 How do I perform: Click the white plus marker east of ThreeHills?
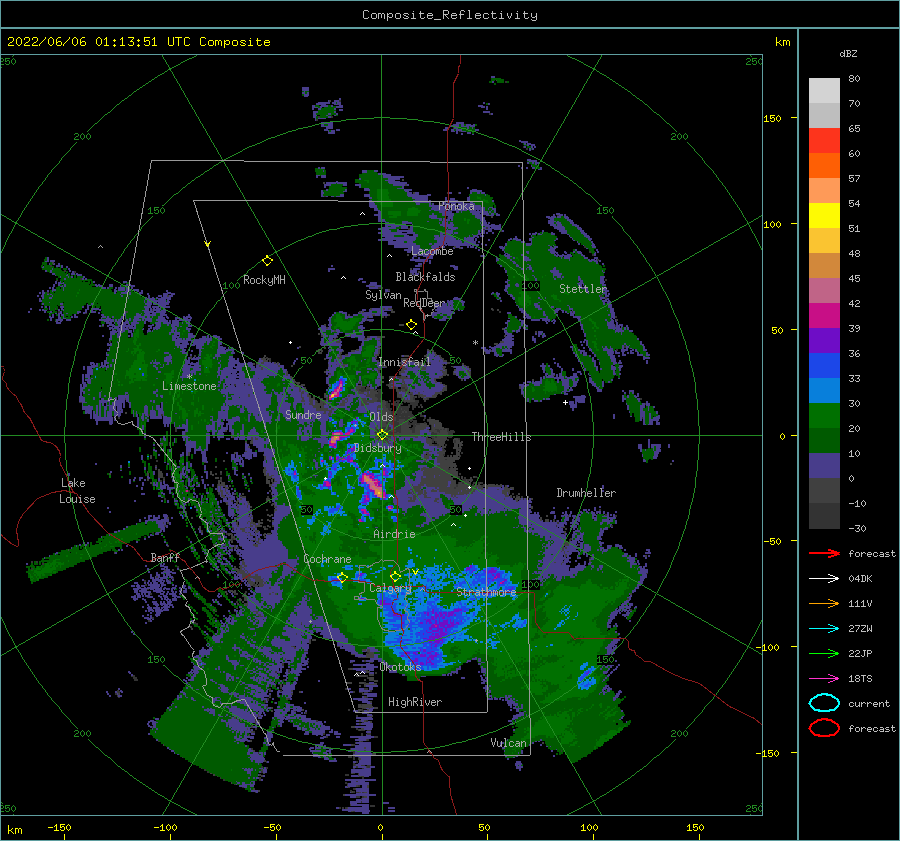[565, 402]
